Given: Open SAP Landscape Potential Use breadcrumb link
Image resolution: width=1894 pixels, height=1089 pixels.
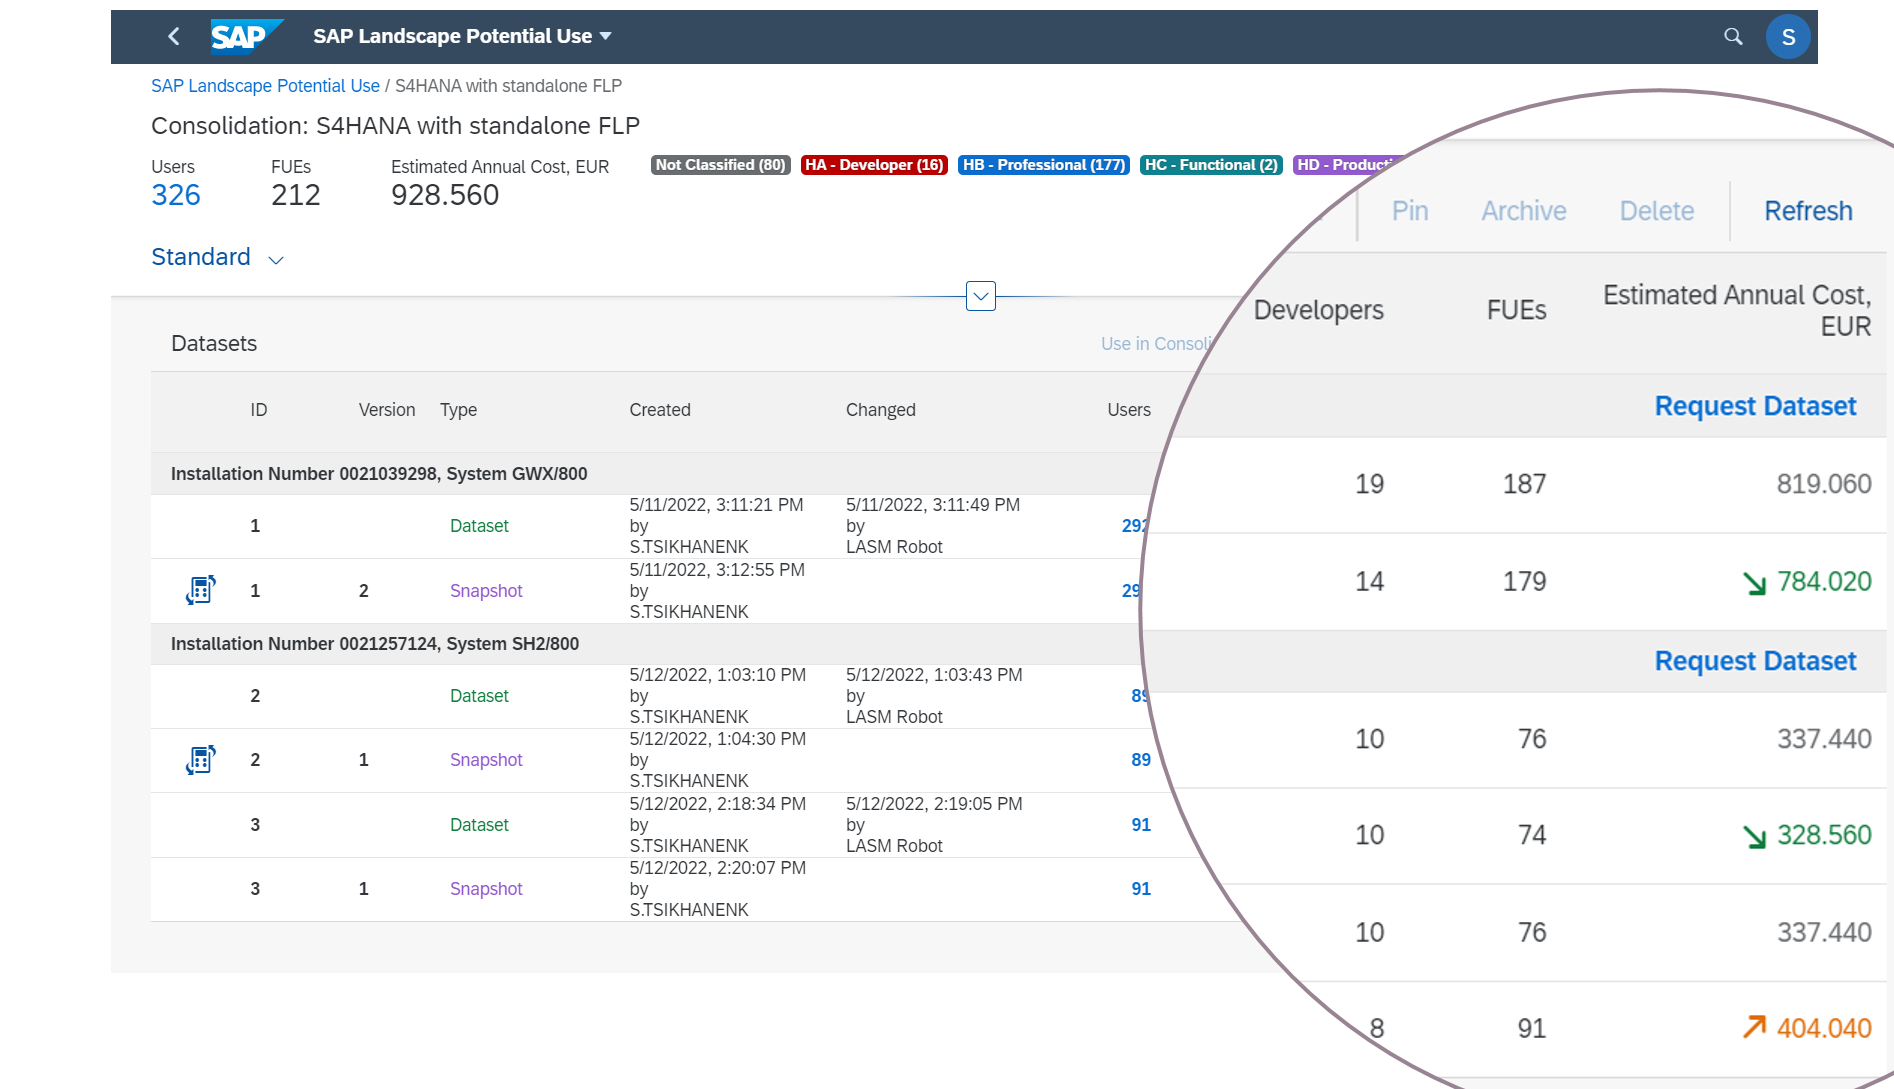Looking at the screenshot, I should click(x=265, y=86).
